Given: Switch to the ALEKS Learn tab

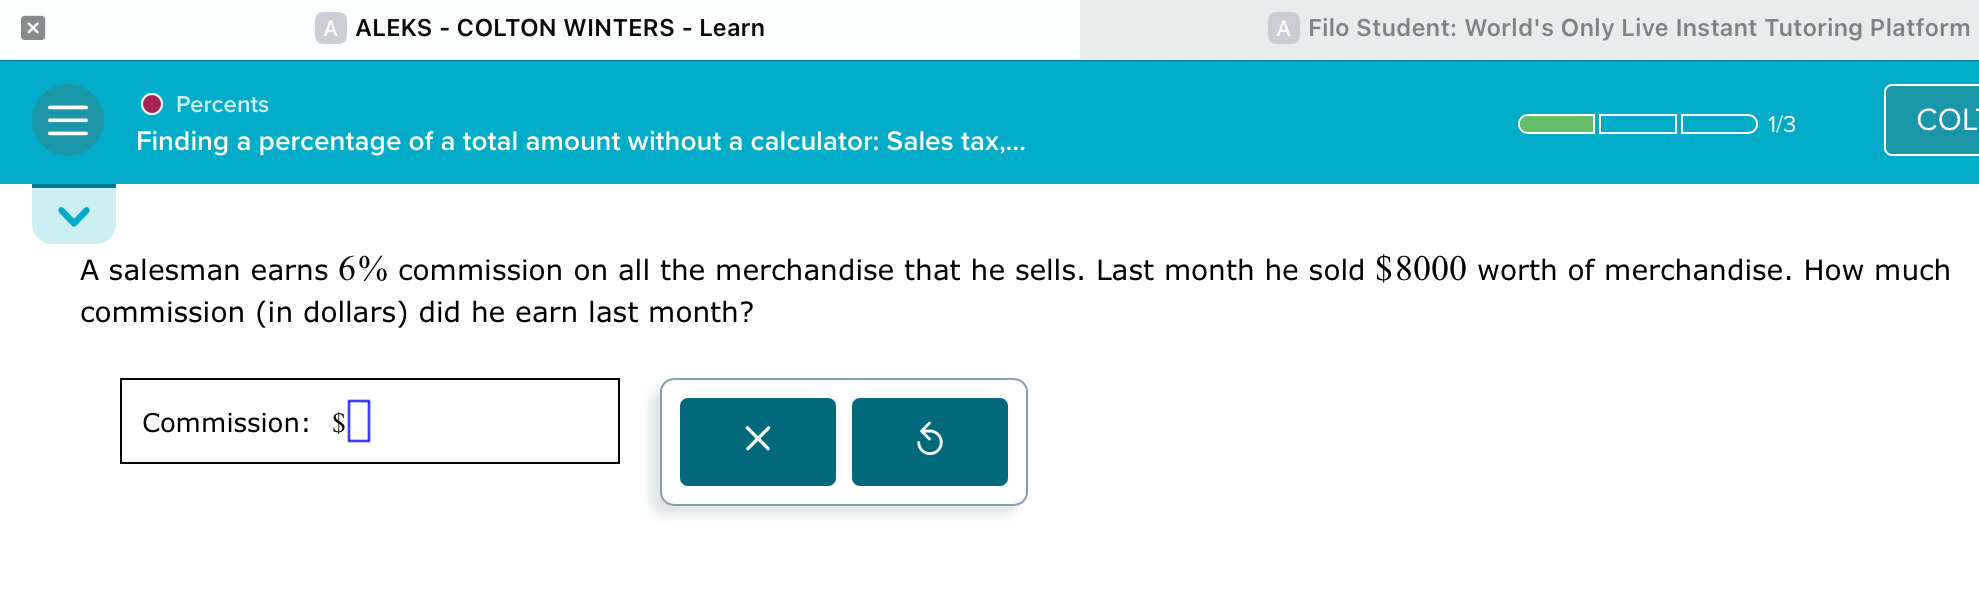Looking at the screenshot, I should click(x=559, y=28).
